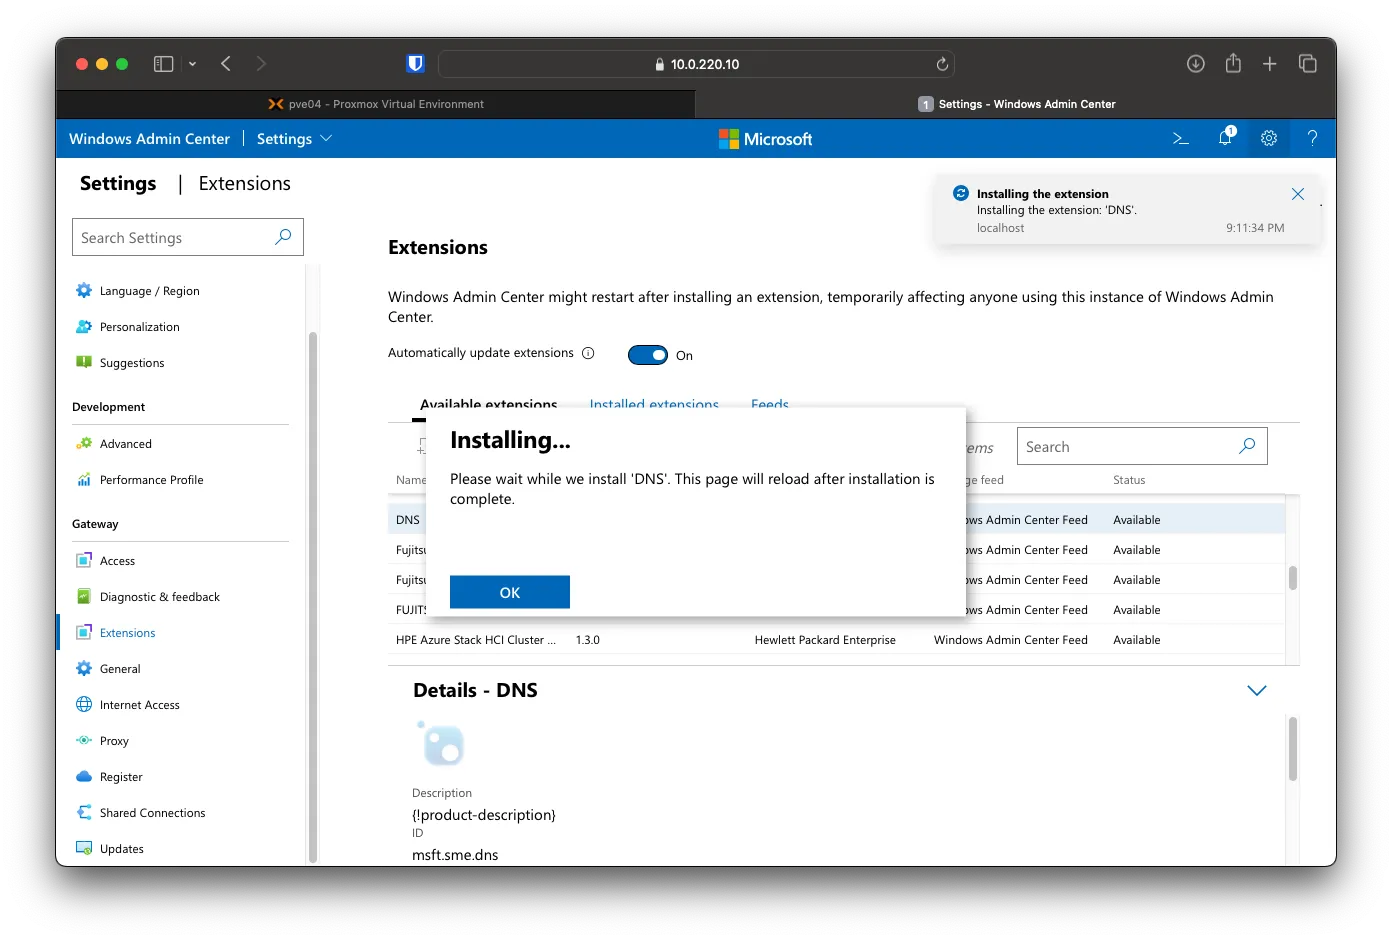This screenshot has height=940, width=1392.
Task: Click the extensions list scrollbar
Action: coord(1292,578)
